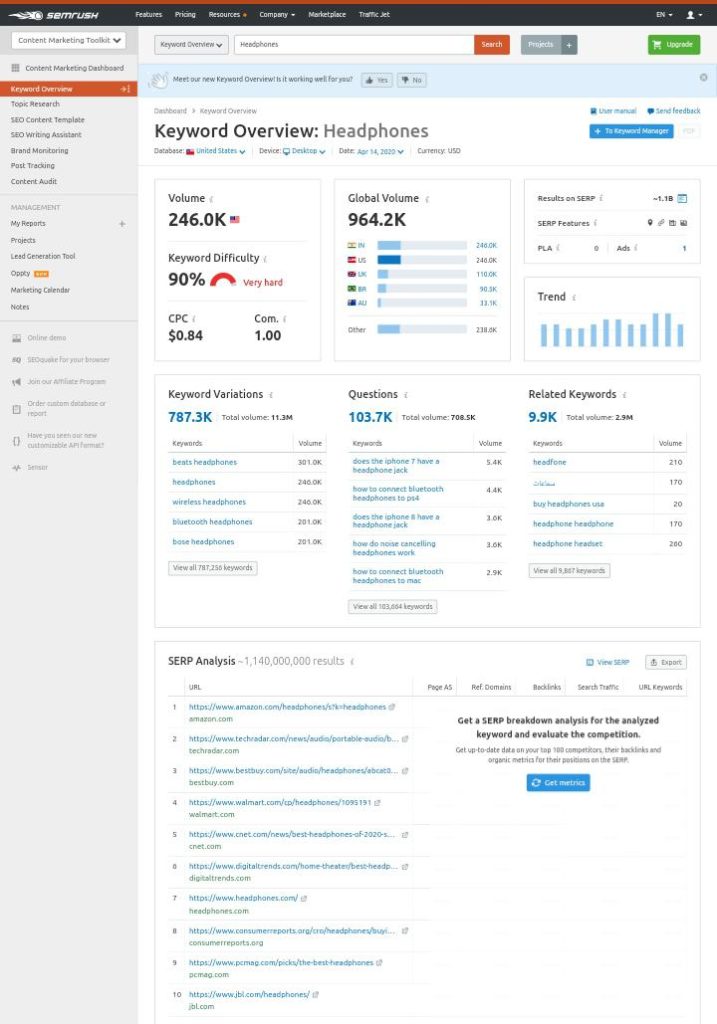This screenshot has width=717, height=1024.
Task: Click To Keyword Manager button
Action: tap(631, 131)
